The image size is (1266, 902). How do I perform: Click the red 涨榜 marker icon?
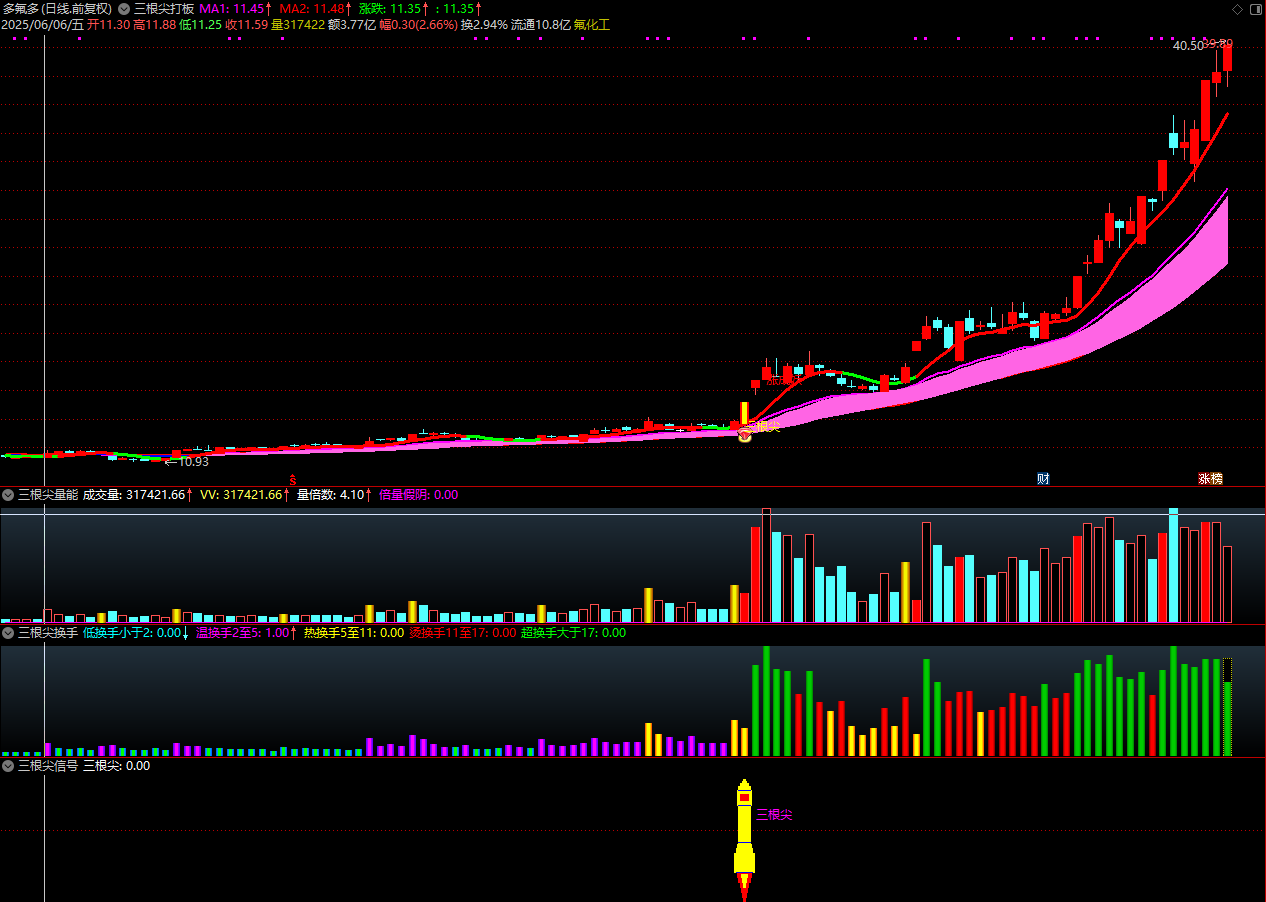pyautogui.click(x=1210, y=479)
